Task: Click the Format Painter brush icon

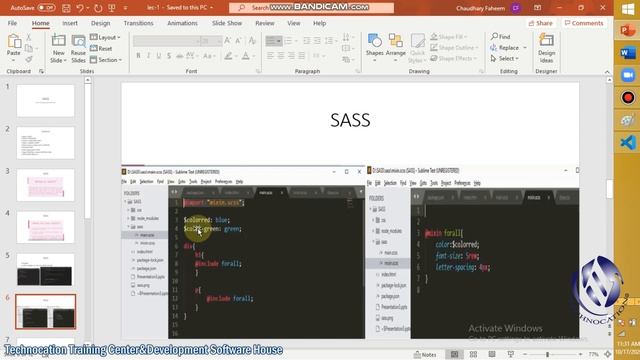Action: 29,60
